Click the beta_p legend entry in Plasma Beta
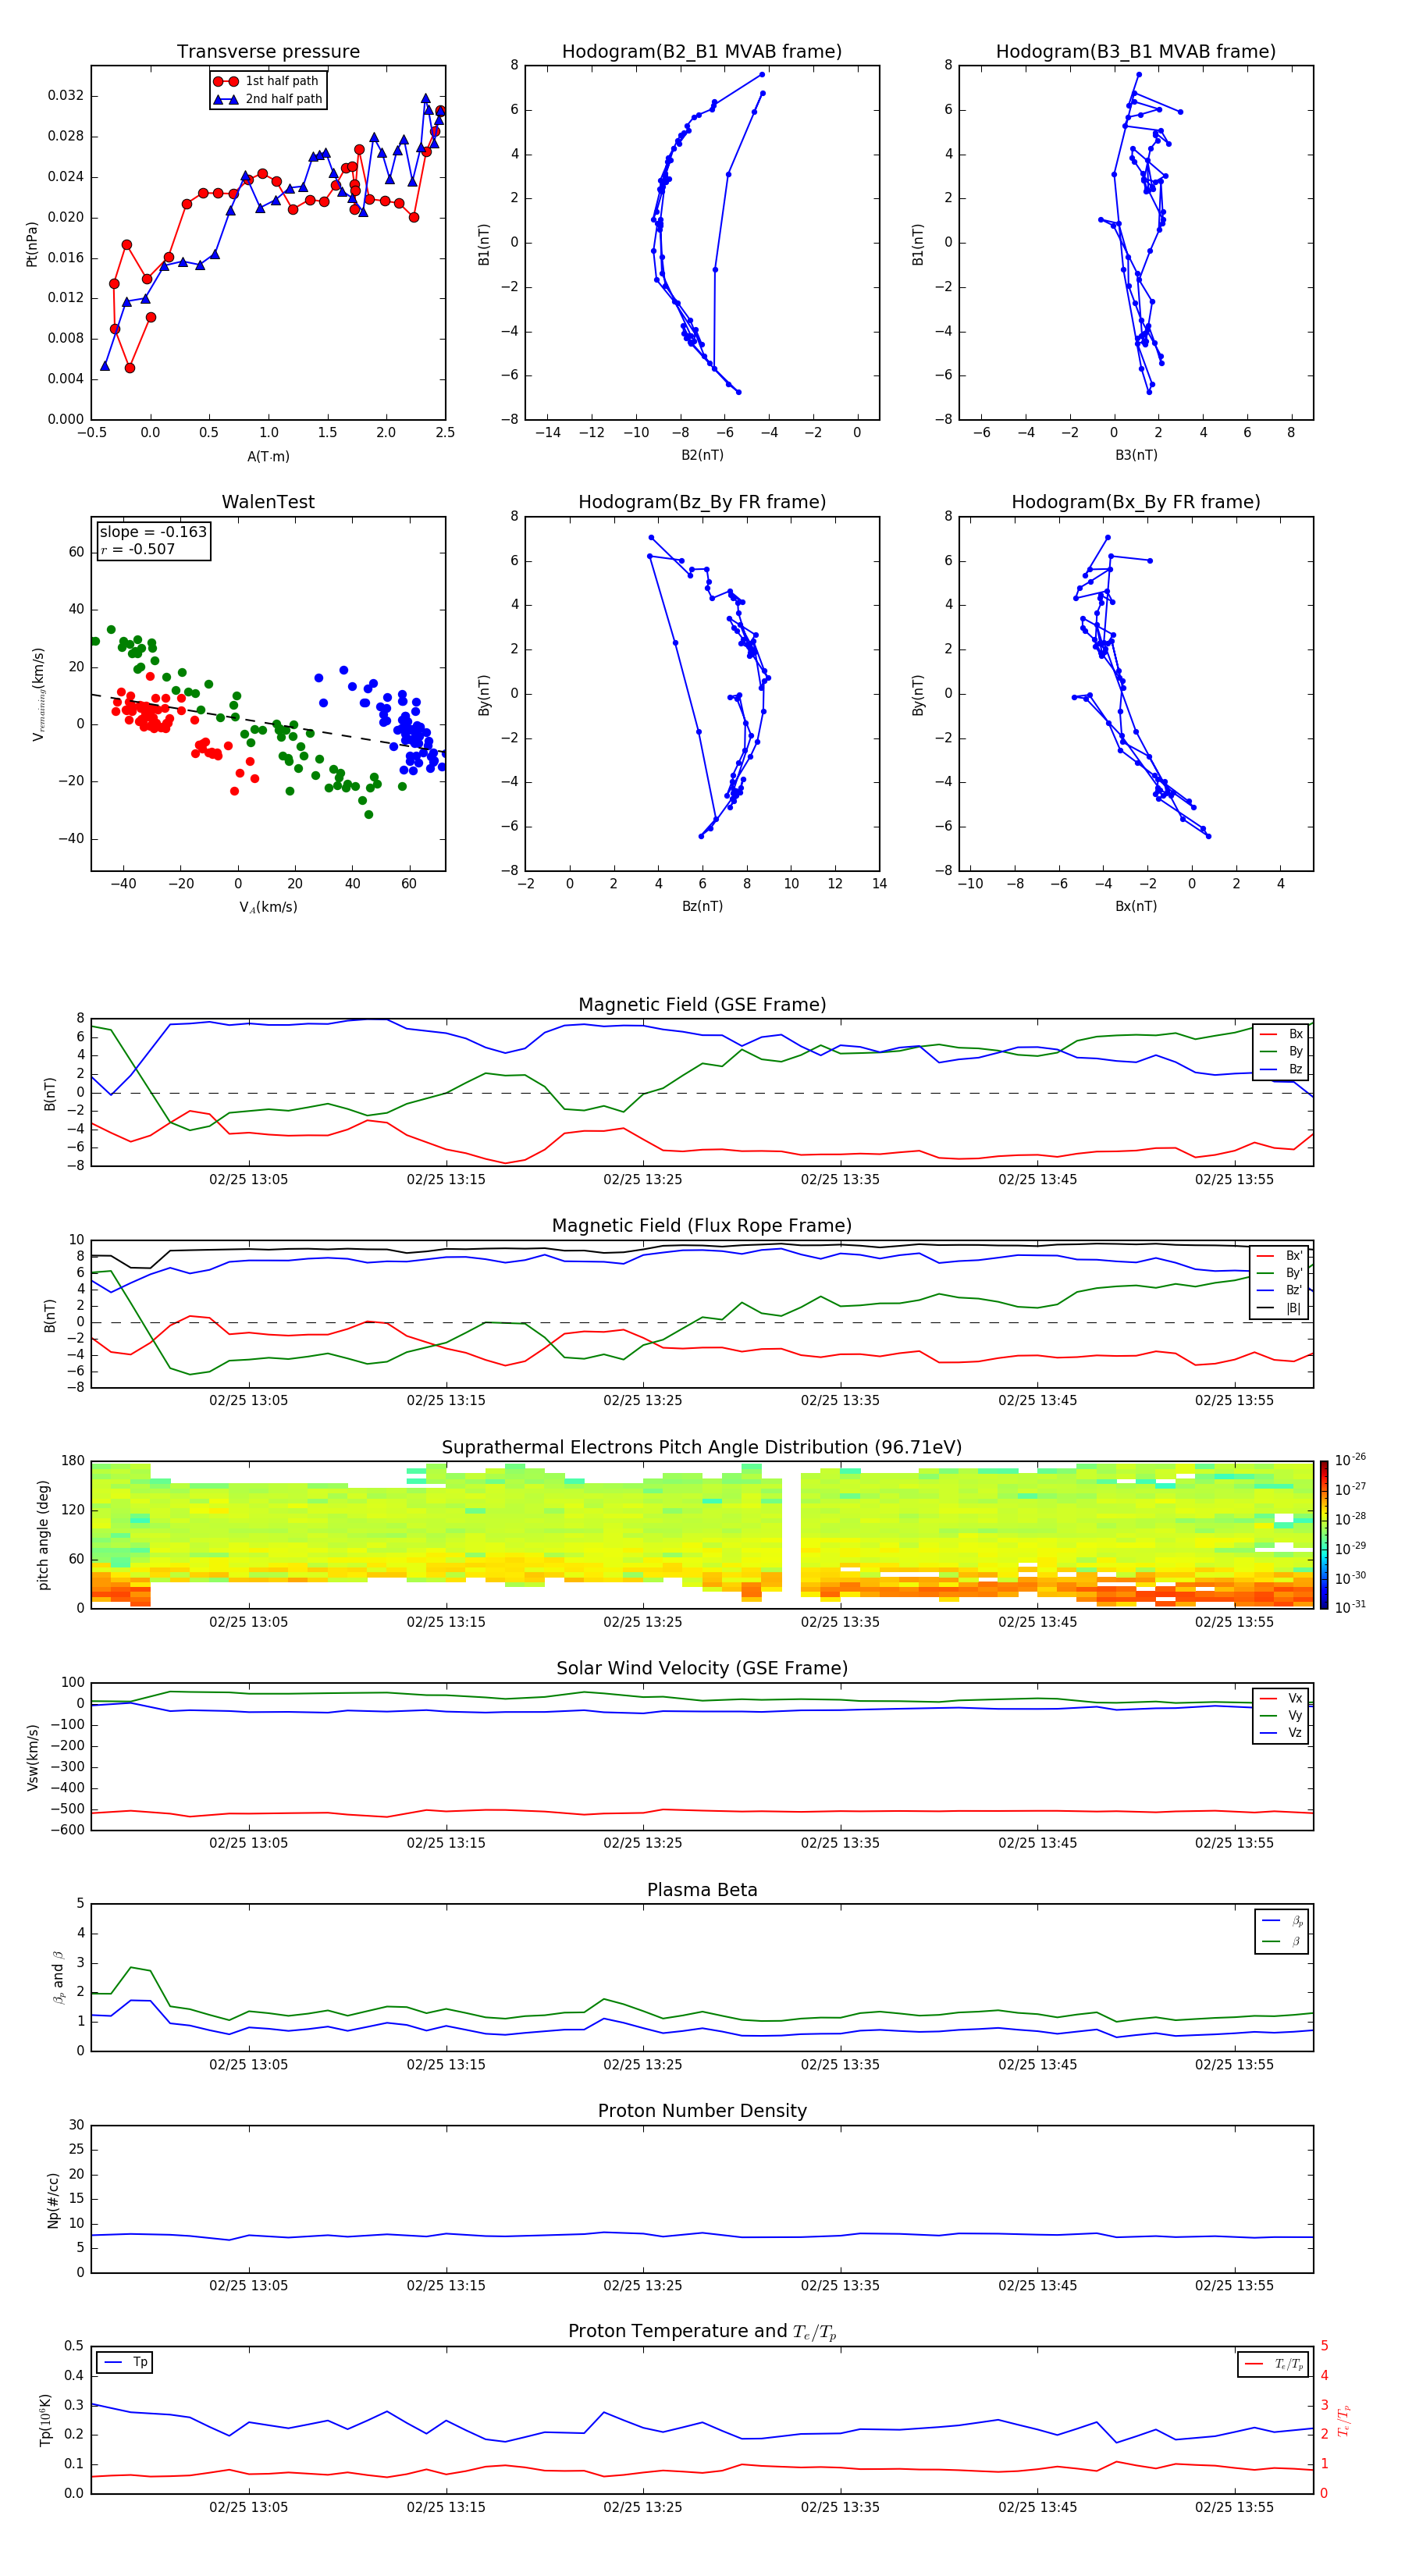The height and width of the screenshot is (2576, 1405). (x=1281, y=1921)
